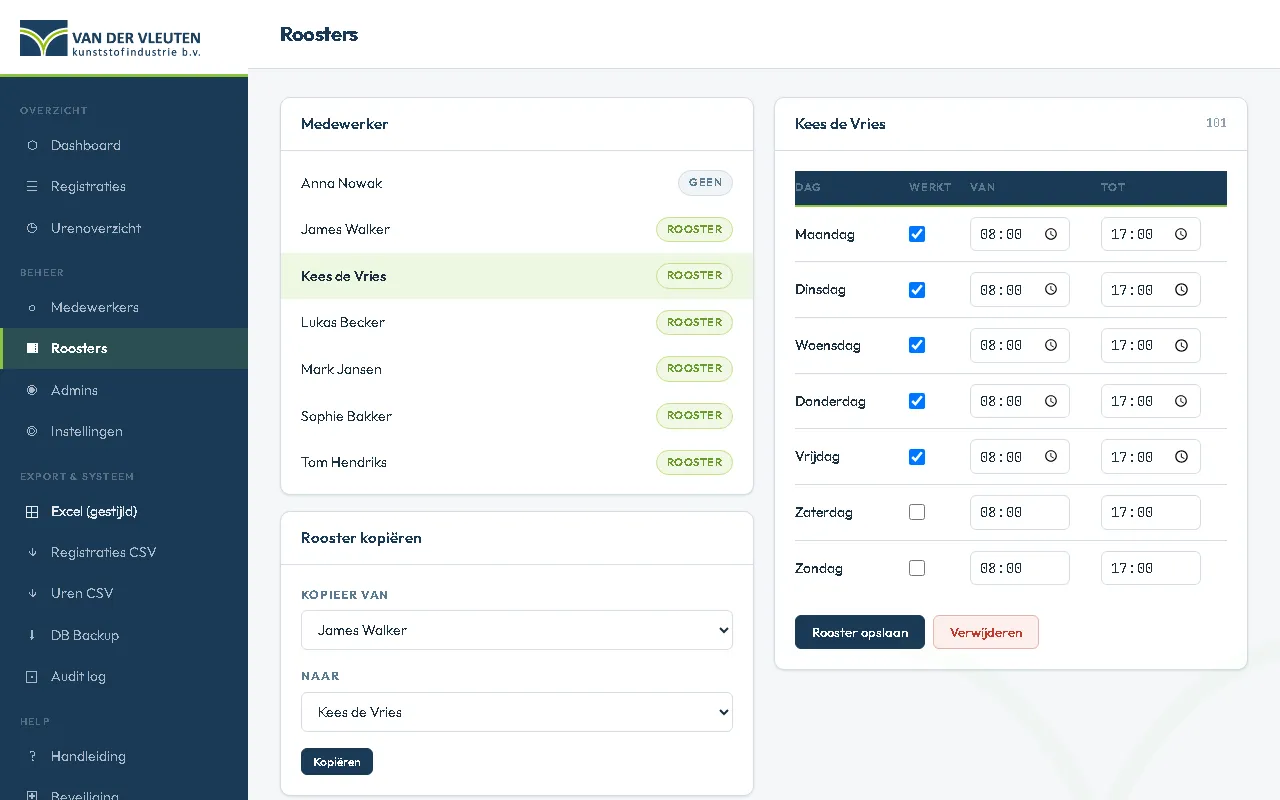This screenshot has height=800, width=1280.
Task: Click the Verwijderen button
Action: [x=986, y=632]
